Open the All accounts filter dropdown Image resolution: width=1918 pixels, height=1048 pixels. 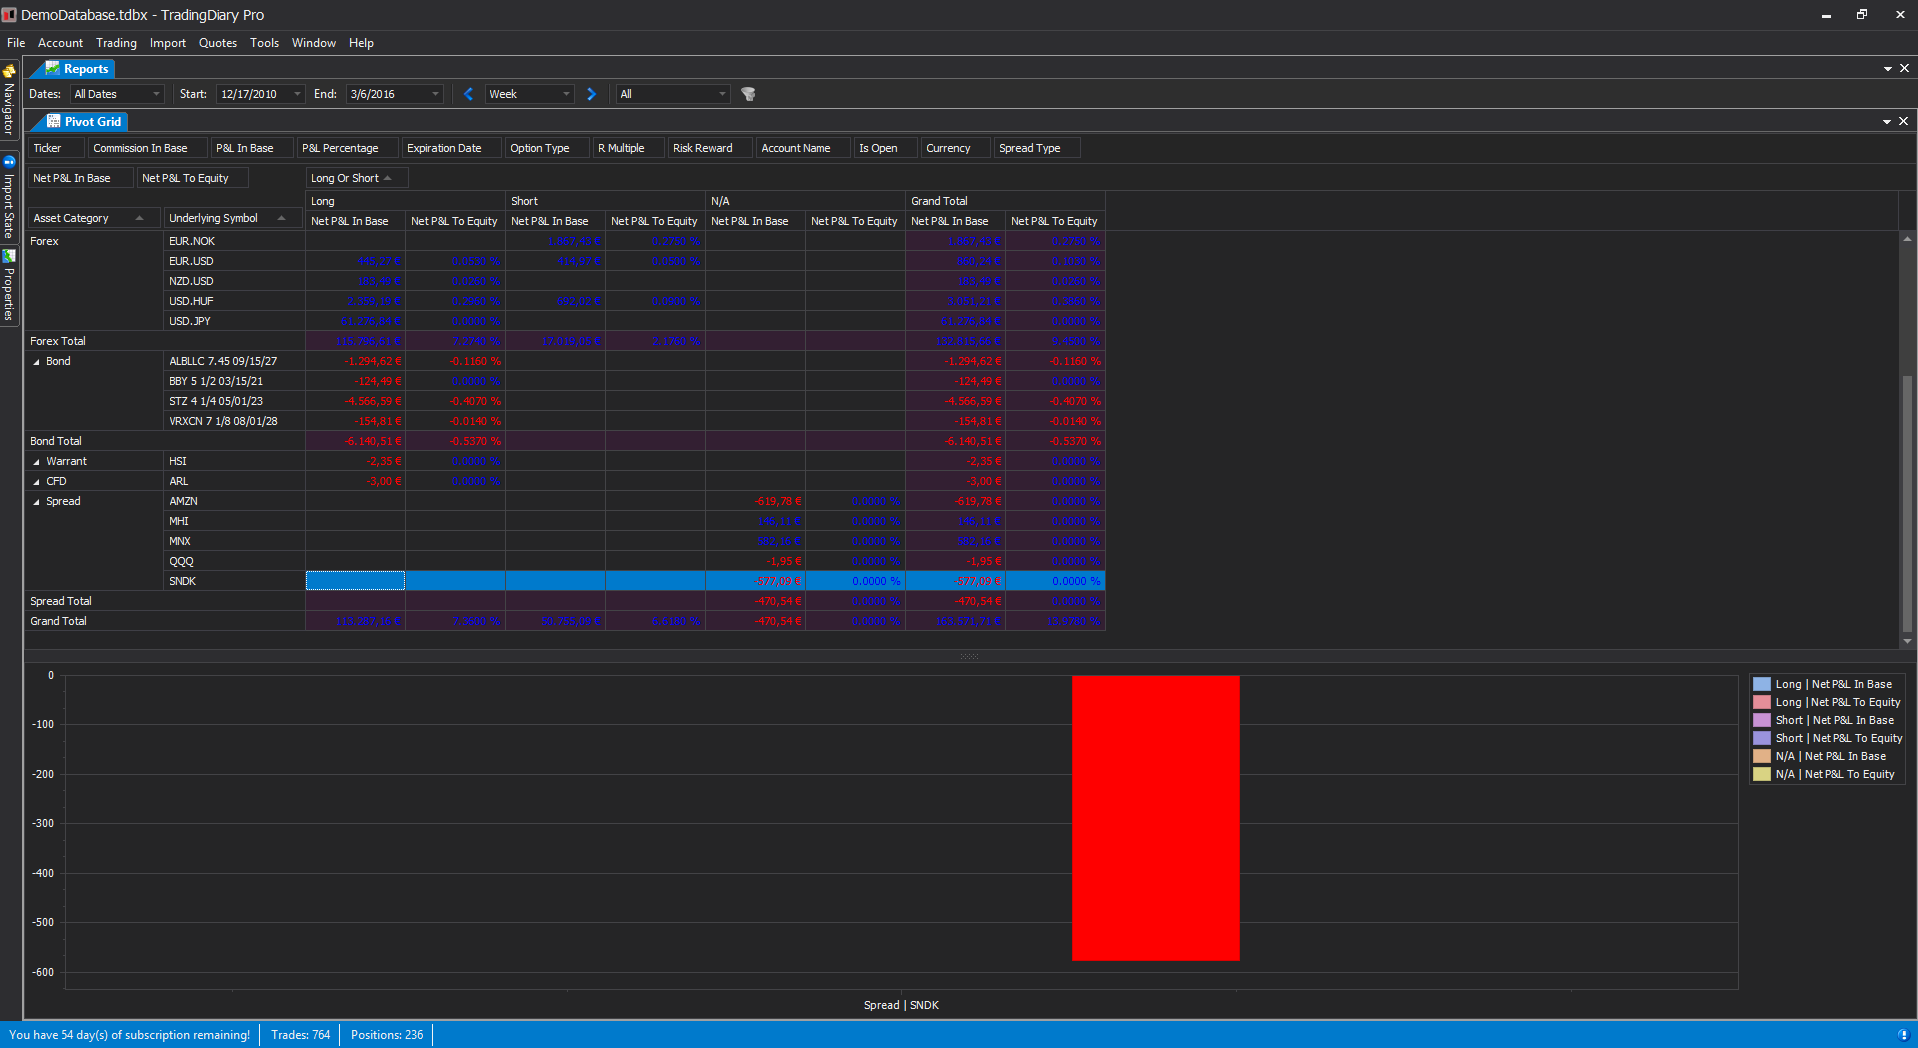pos(722,94)
